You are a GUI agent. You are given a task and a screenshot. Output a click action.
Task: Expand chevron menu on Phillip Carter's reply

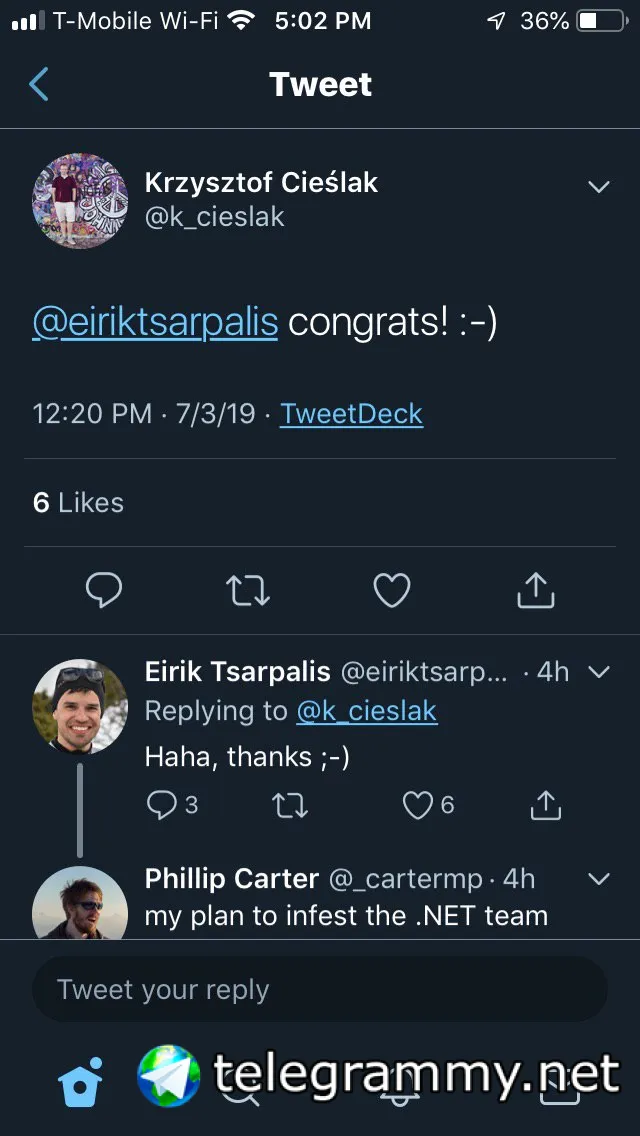point(599,879)
